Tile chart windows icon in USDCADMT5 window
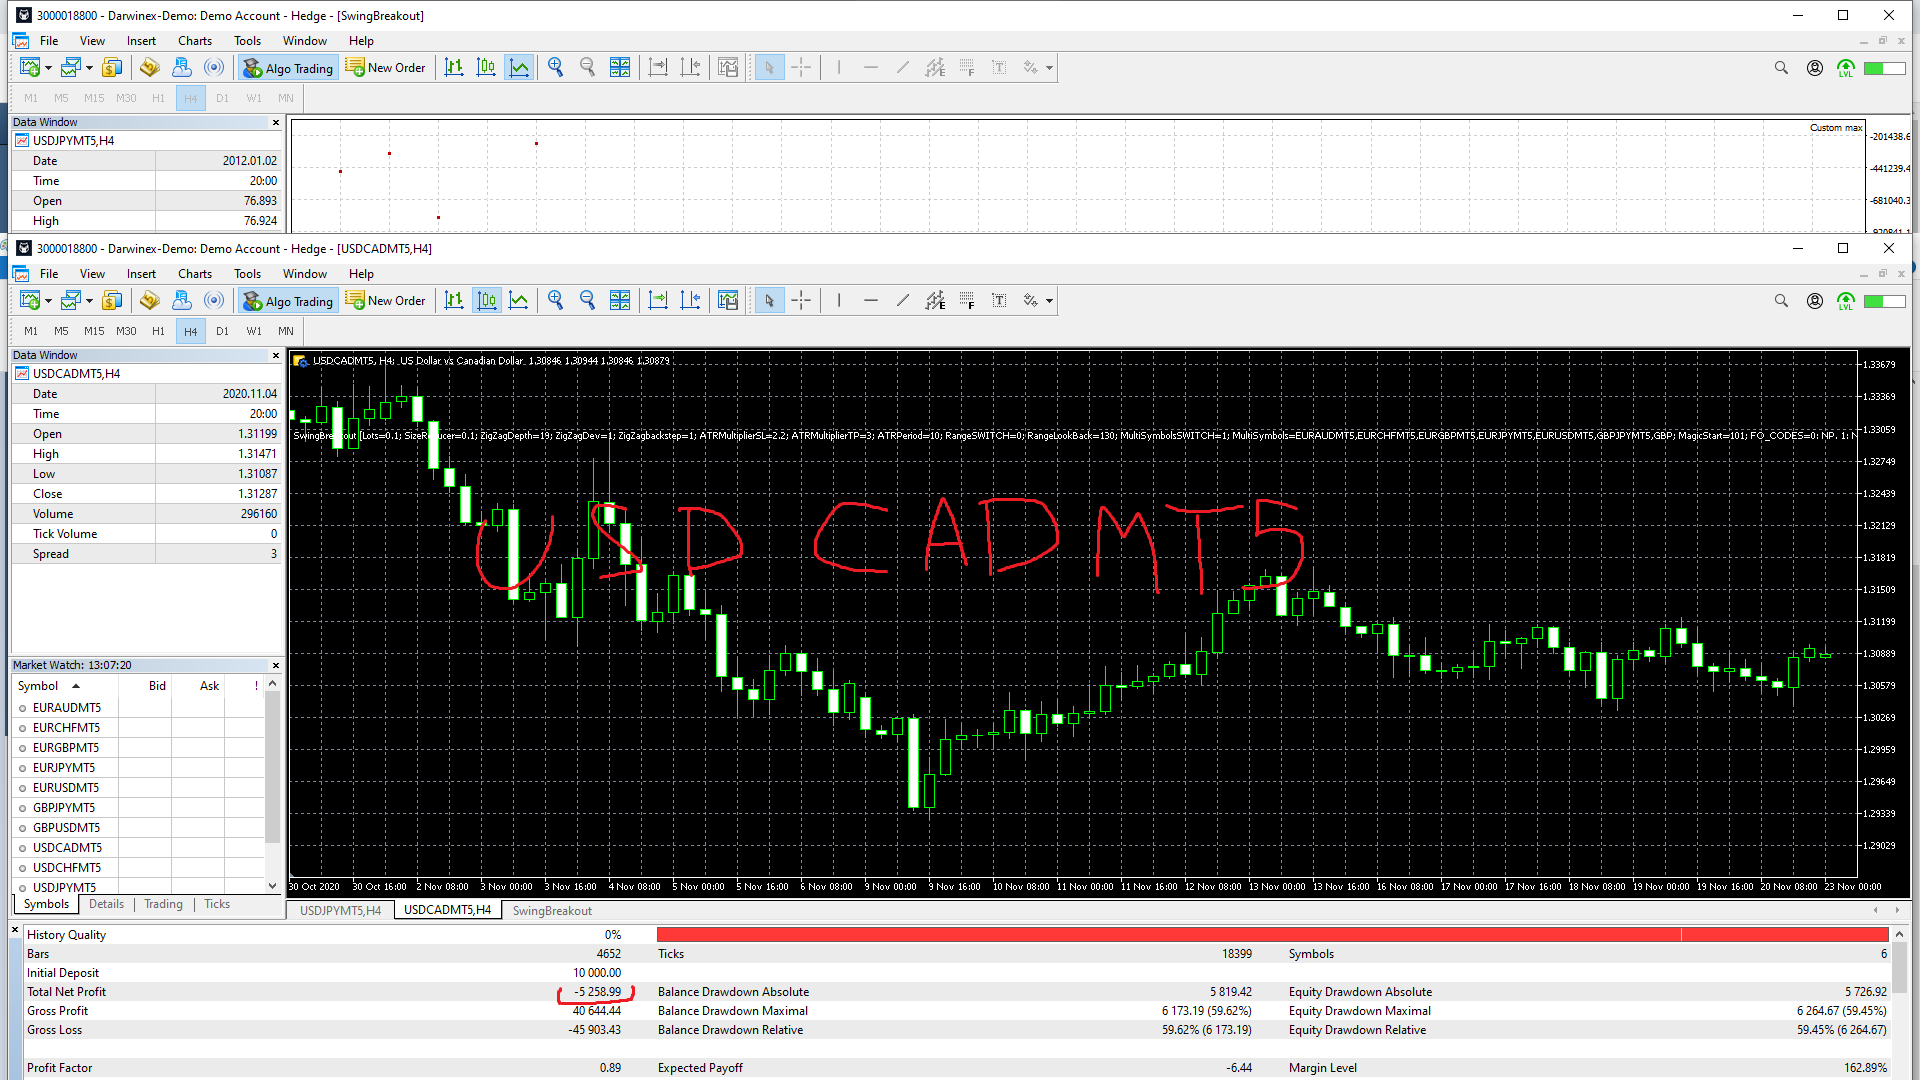 [620, 301]
